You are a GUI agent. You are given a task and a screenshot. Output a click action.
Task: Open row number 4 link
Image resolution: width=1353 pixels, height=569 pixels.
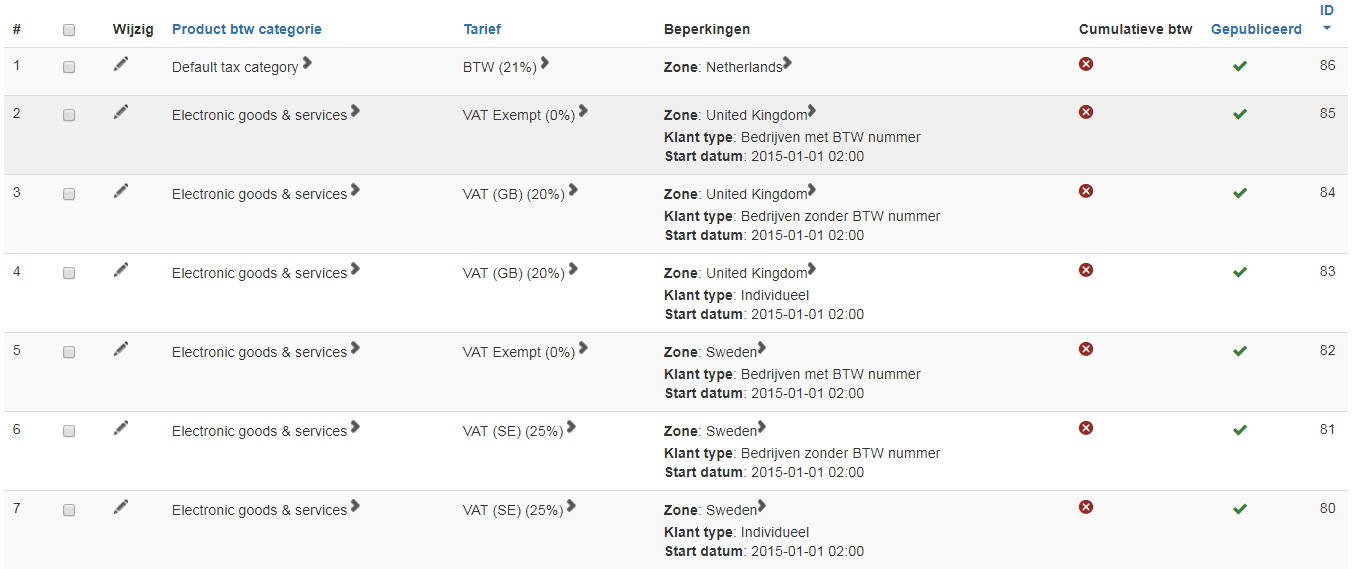click(16, 271)
